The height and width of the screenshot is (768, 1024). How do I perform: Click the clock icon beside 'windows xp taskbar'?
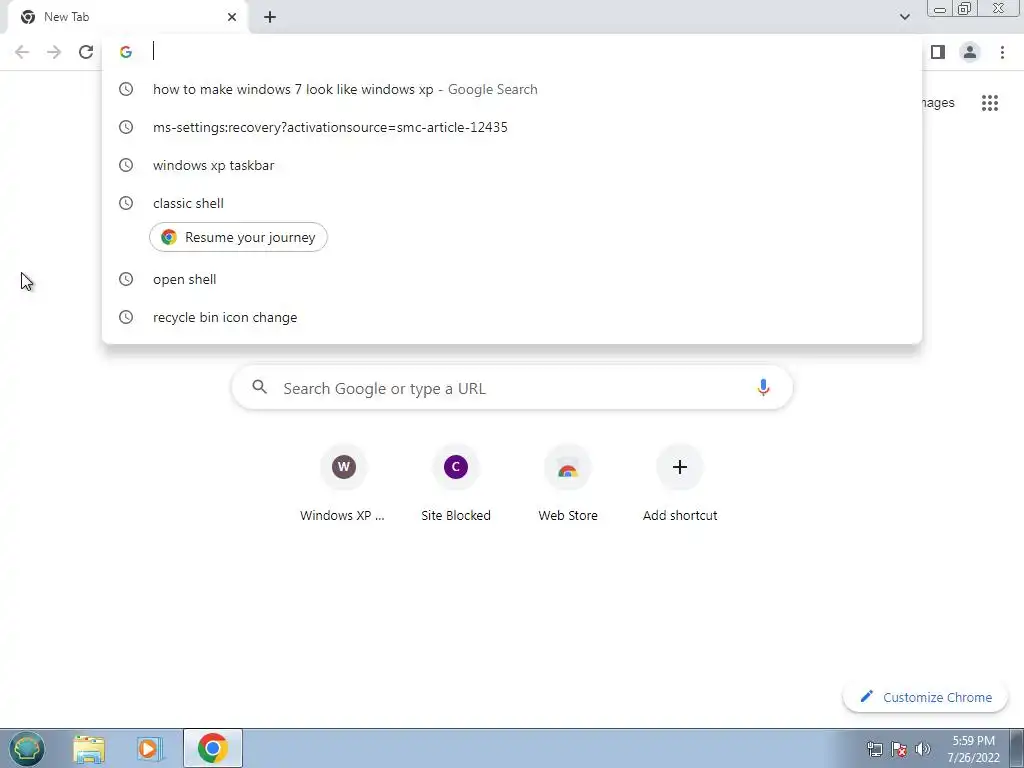pos(126,165)
